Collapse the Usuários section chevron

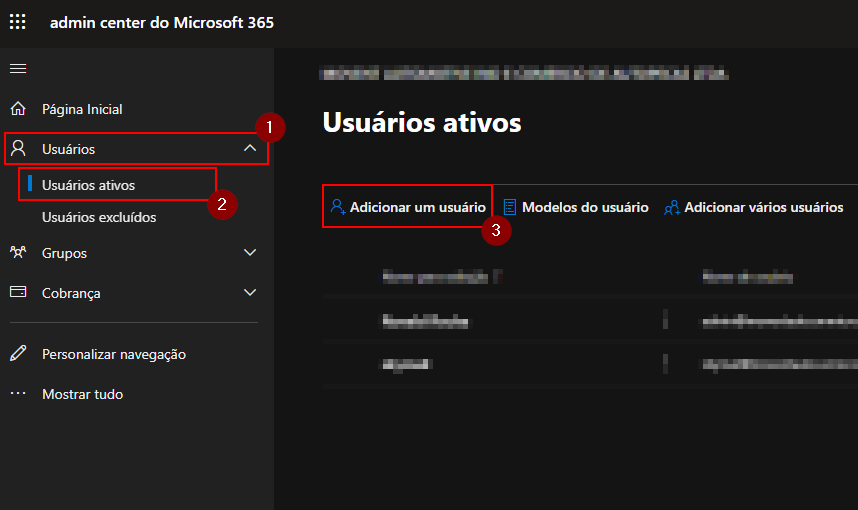coord(250,148)
